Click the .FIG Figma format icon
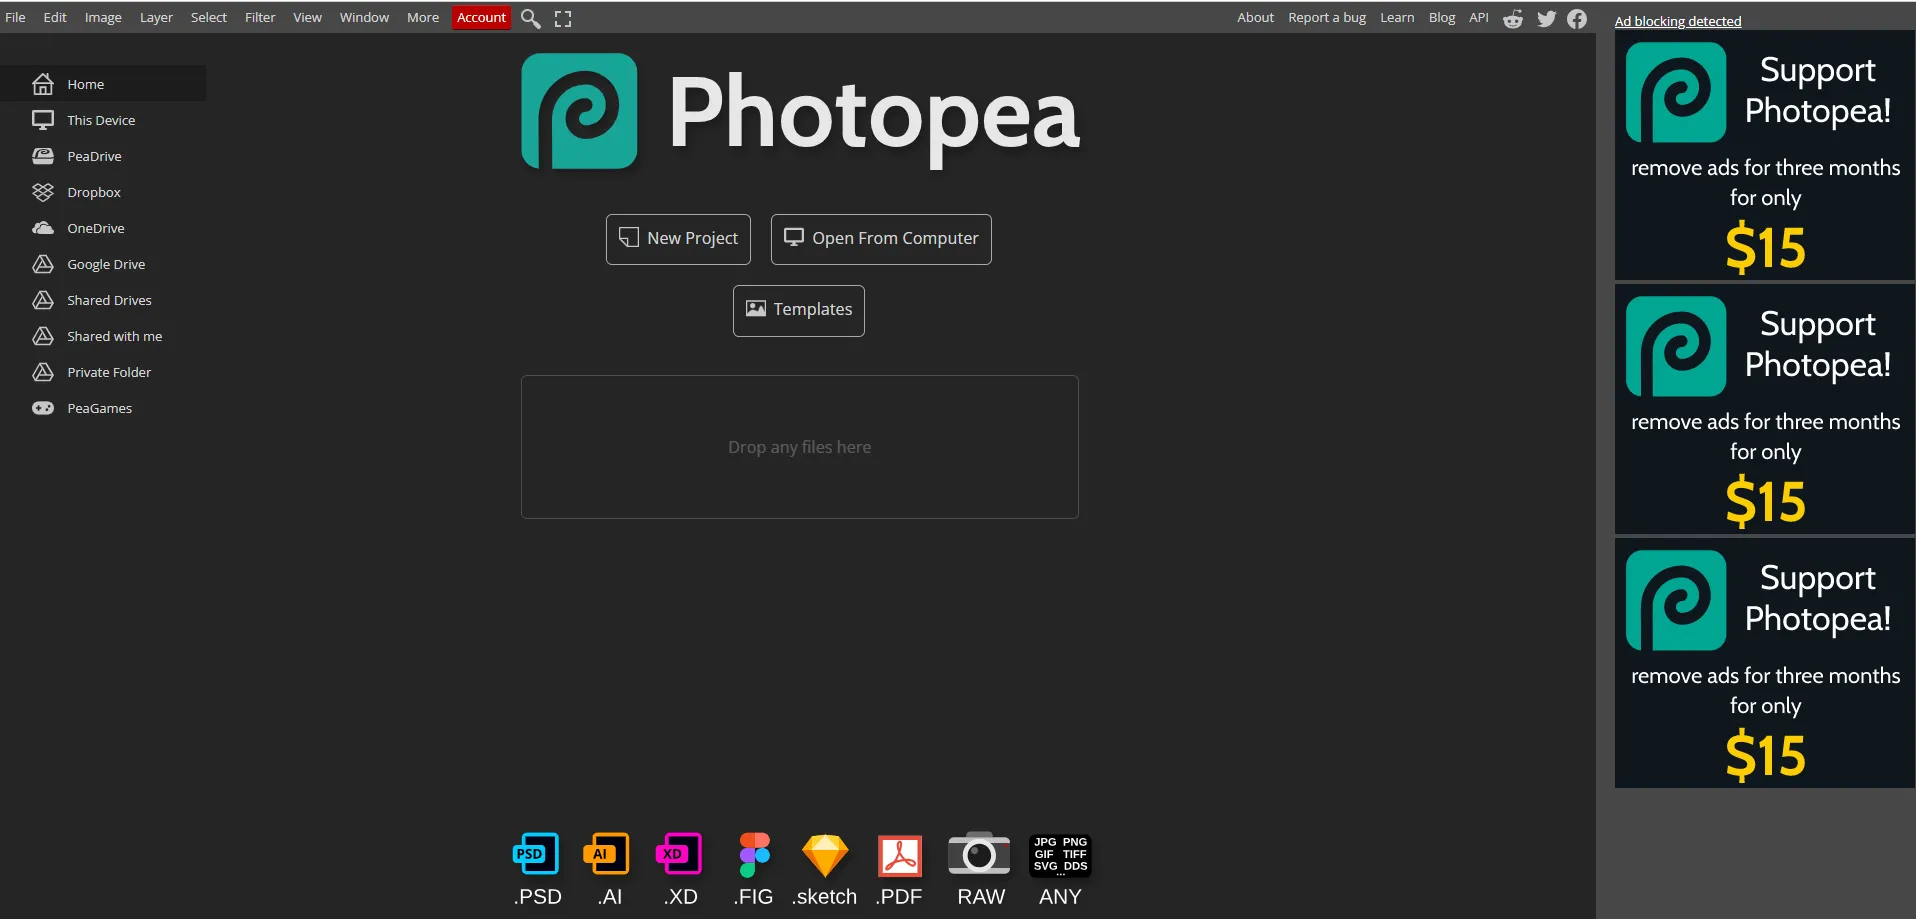Screen dimensions: 1916x919 click(x=754, y=855)
